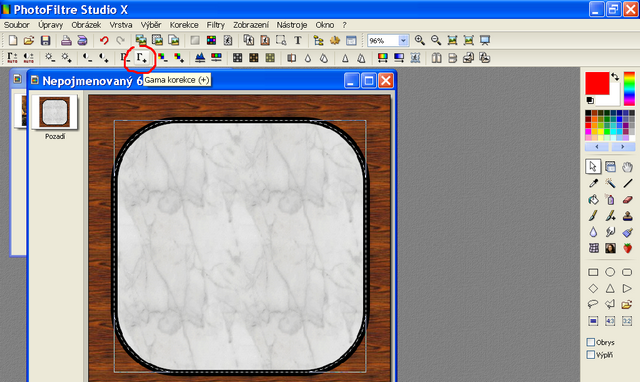Image resolution: width=640 pixels, height=382 pixels.
Task: Zoom out with magnifier minus icon
Action: coord(436,40)
